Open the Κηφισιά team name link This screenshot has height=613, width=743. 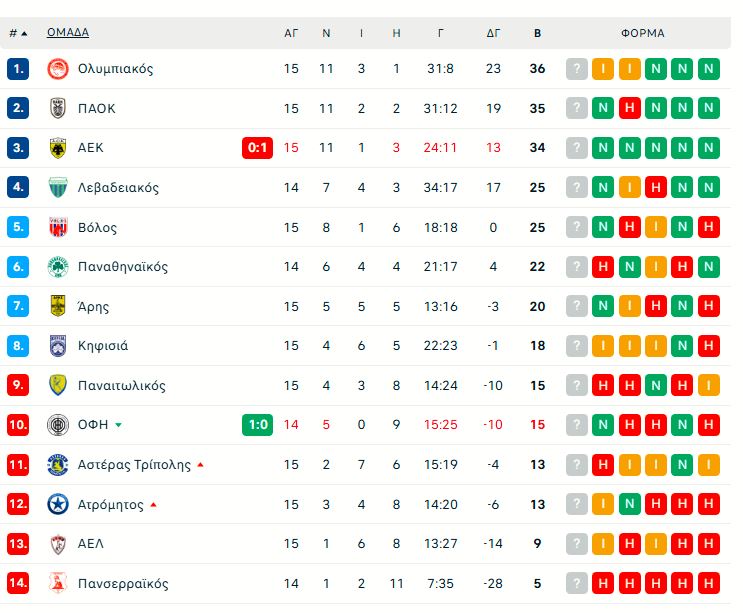103,346
